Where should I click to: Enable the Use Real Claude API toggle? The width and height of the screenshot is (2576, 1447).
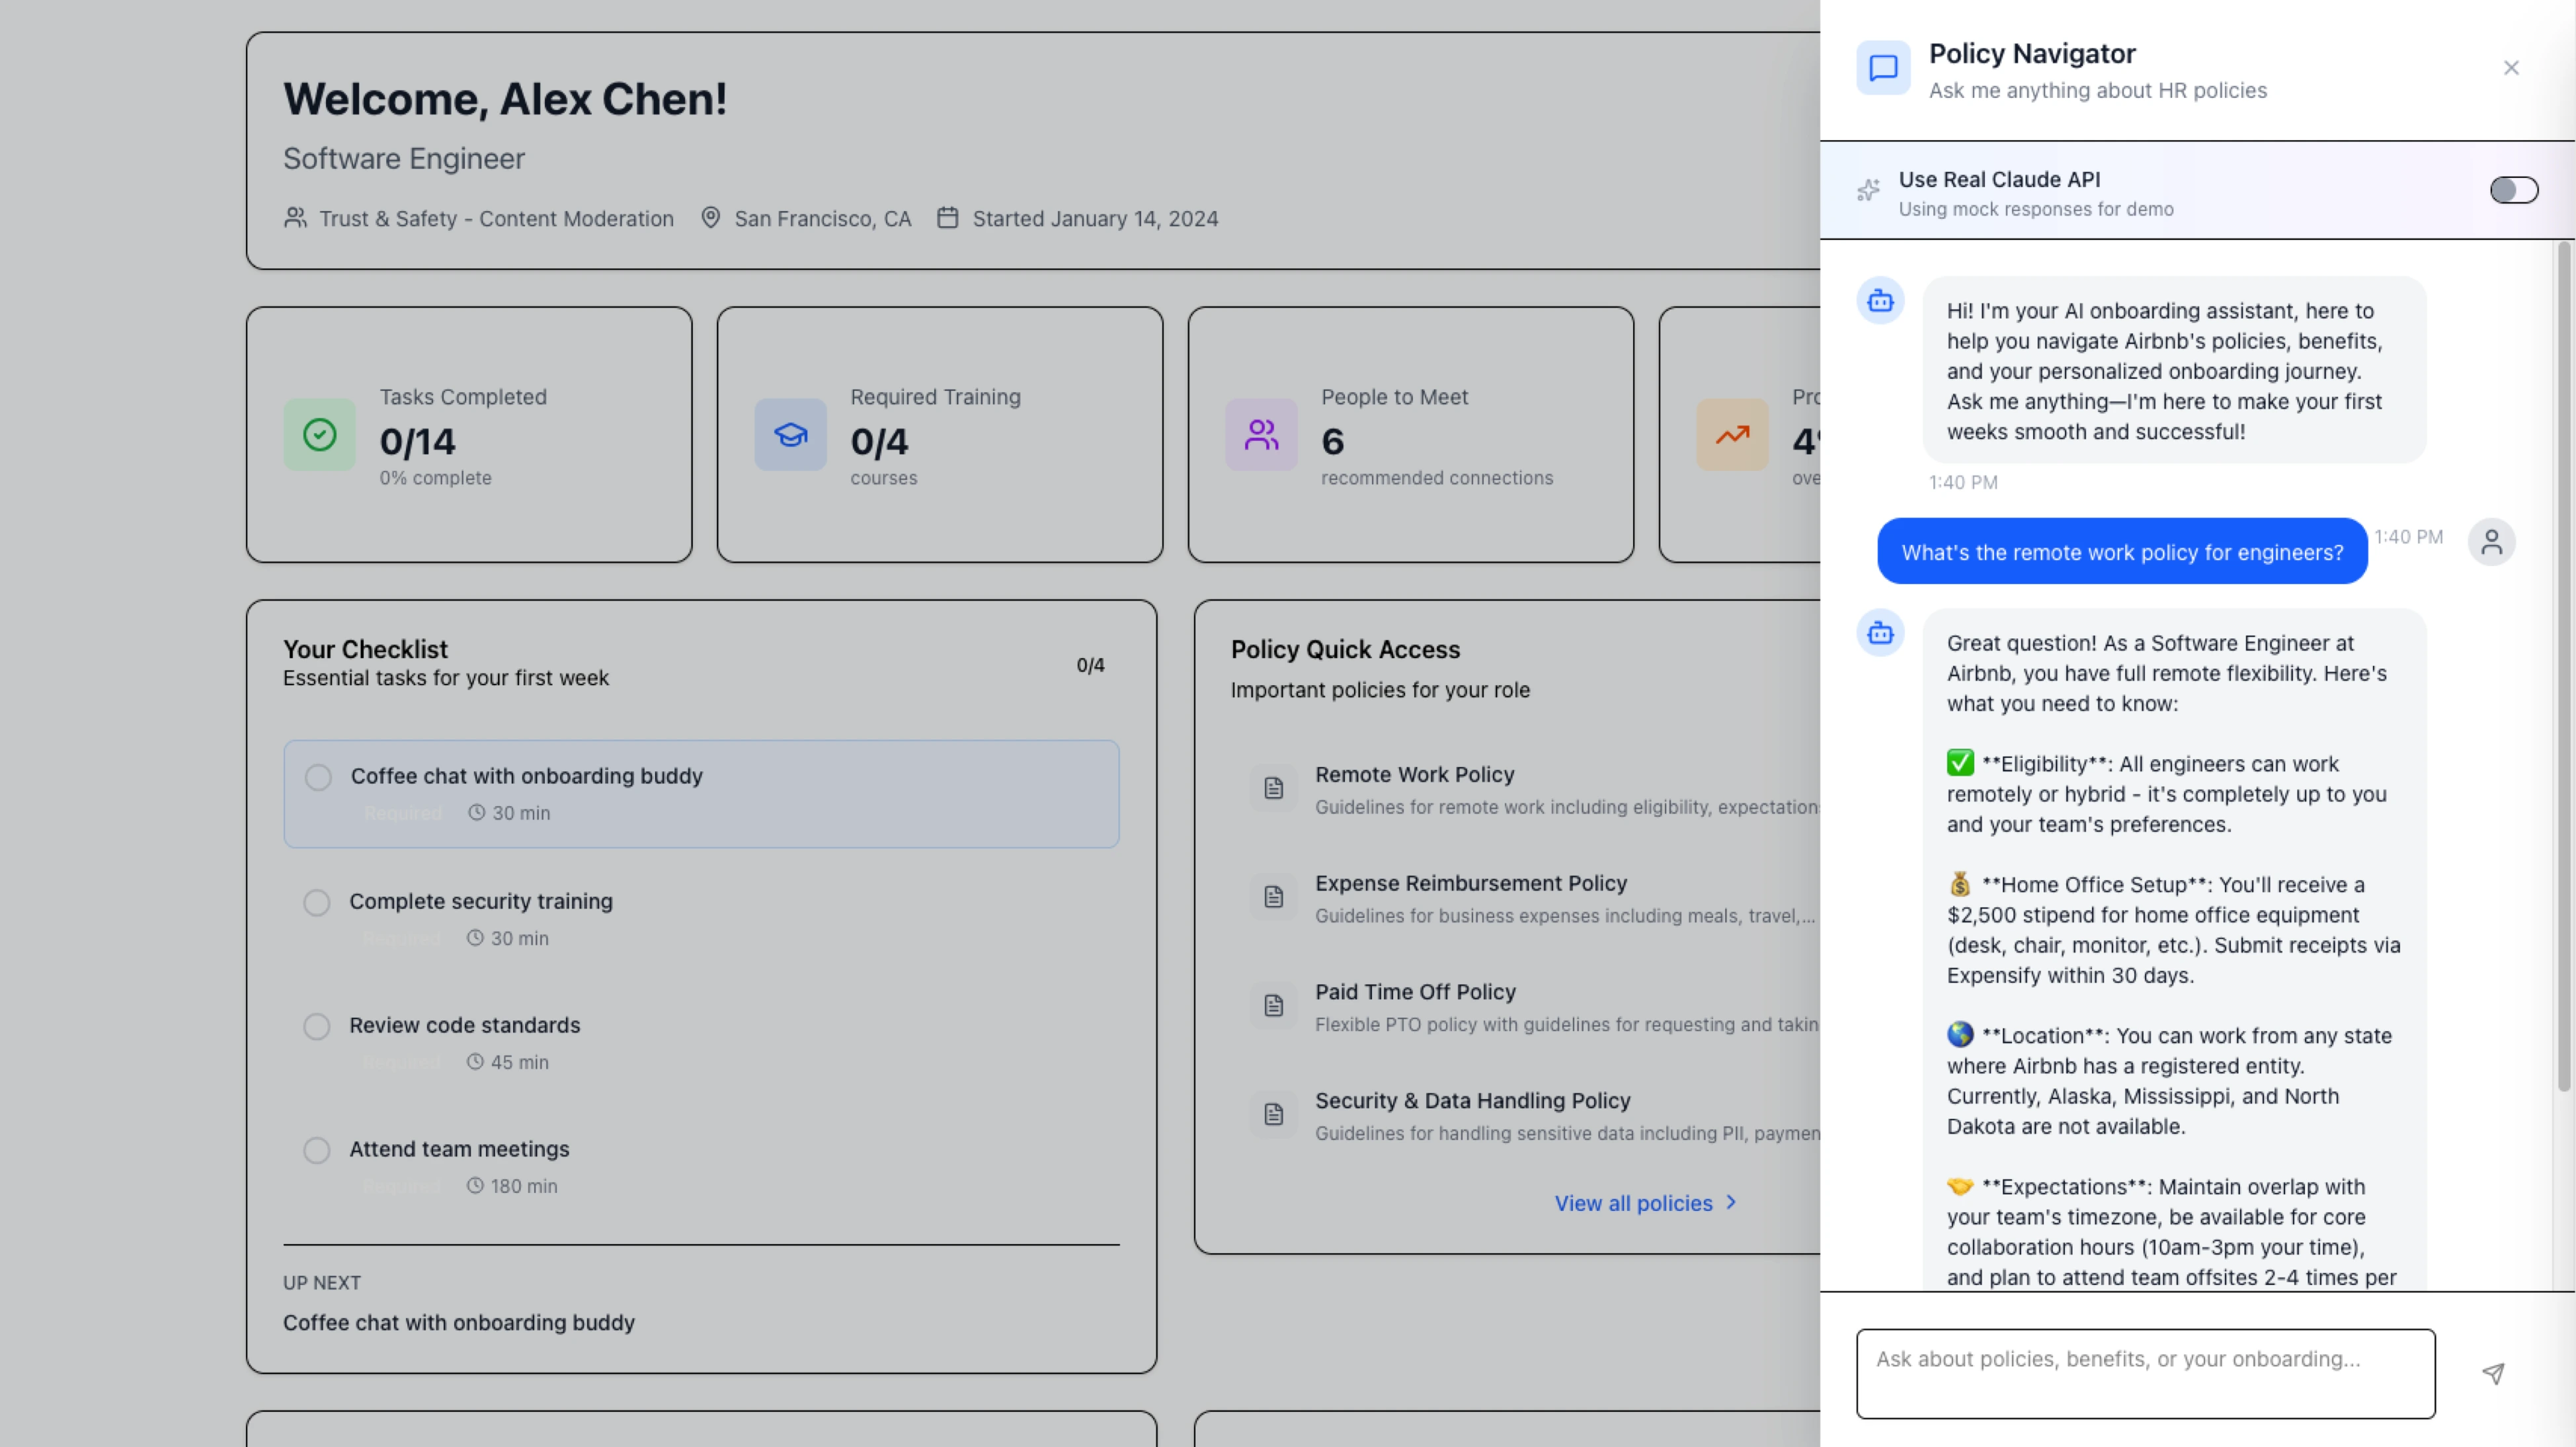(x=2513, y=190)
